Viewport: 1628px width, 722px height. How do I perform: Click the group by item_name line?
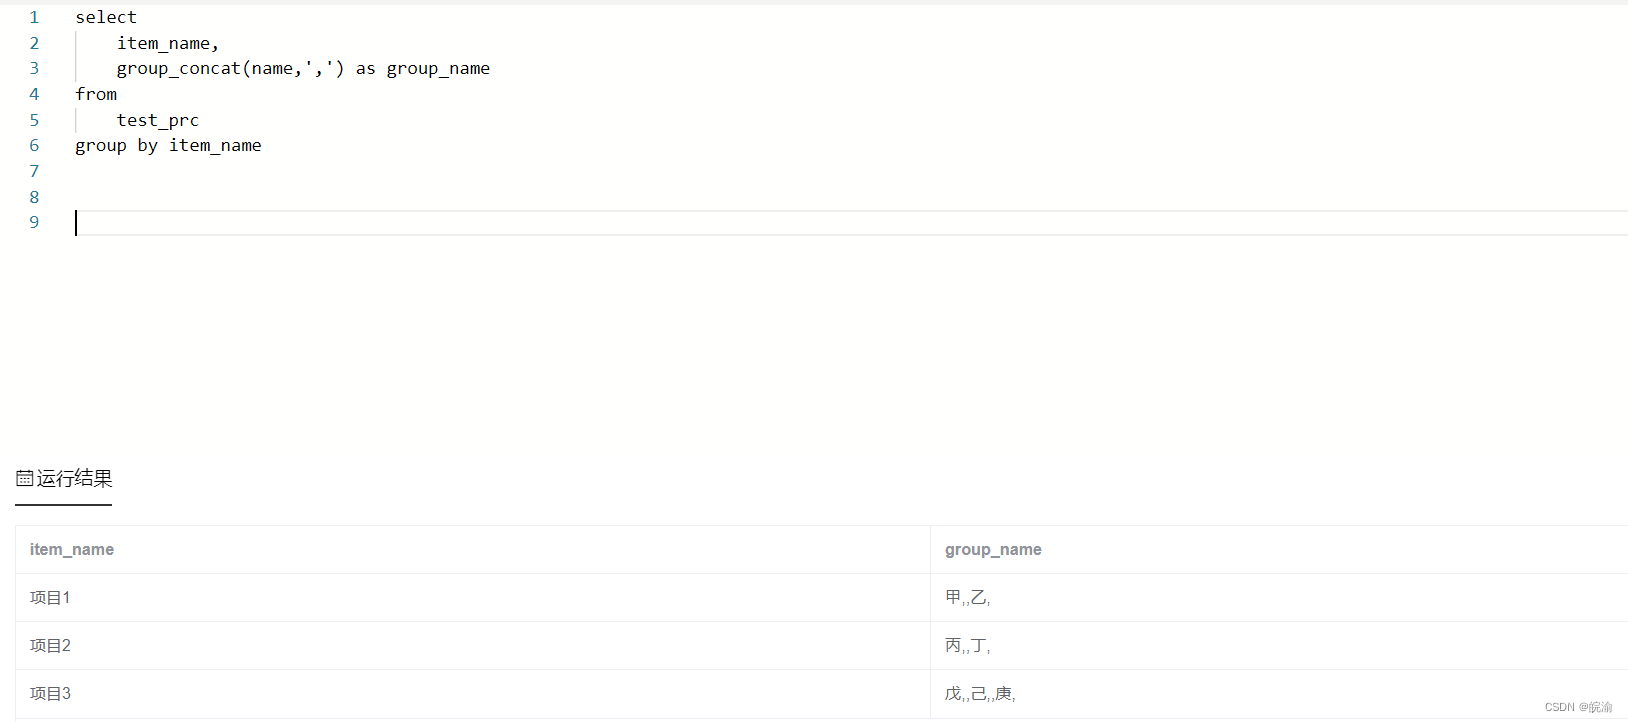[x=168, y=145]
